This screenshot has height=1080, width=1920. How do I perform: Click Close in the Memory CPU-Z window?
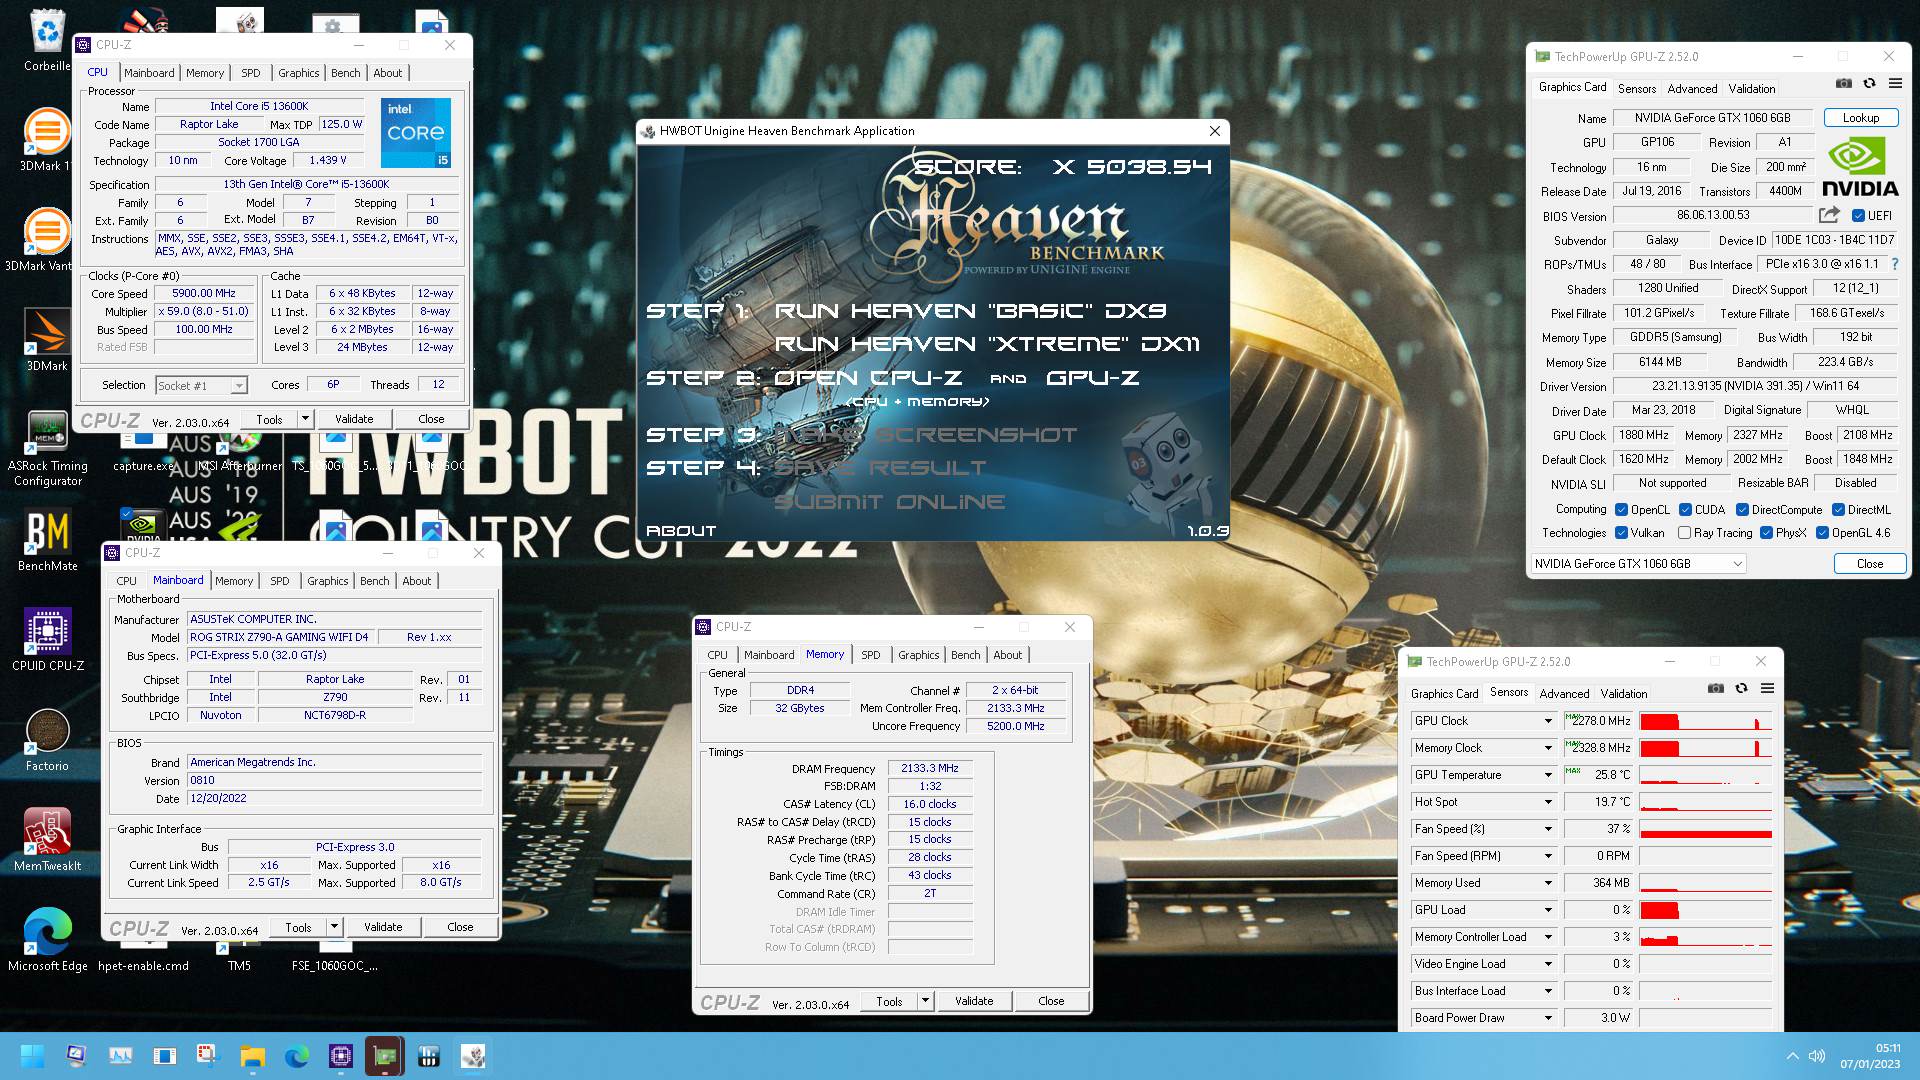point(1051,1001)
